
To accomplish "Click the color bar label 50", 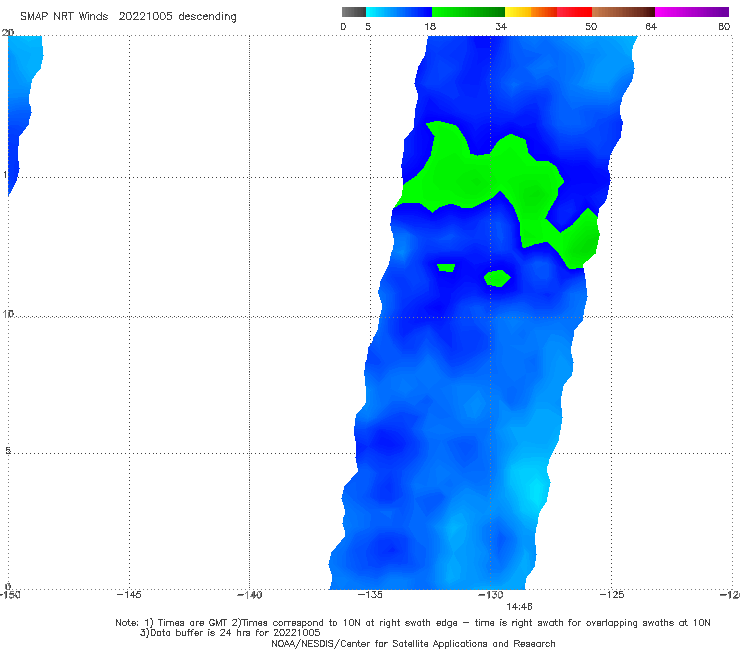I will 591,26.
